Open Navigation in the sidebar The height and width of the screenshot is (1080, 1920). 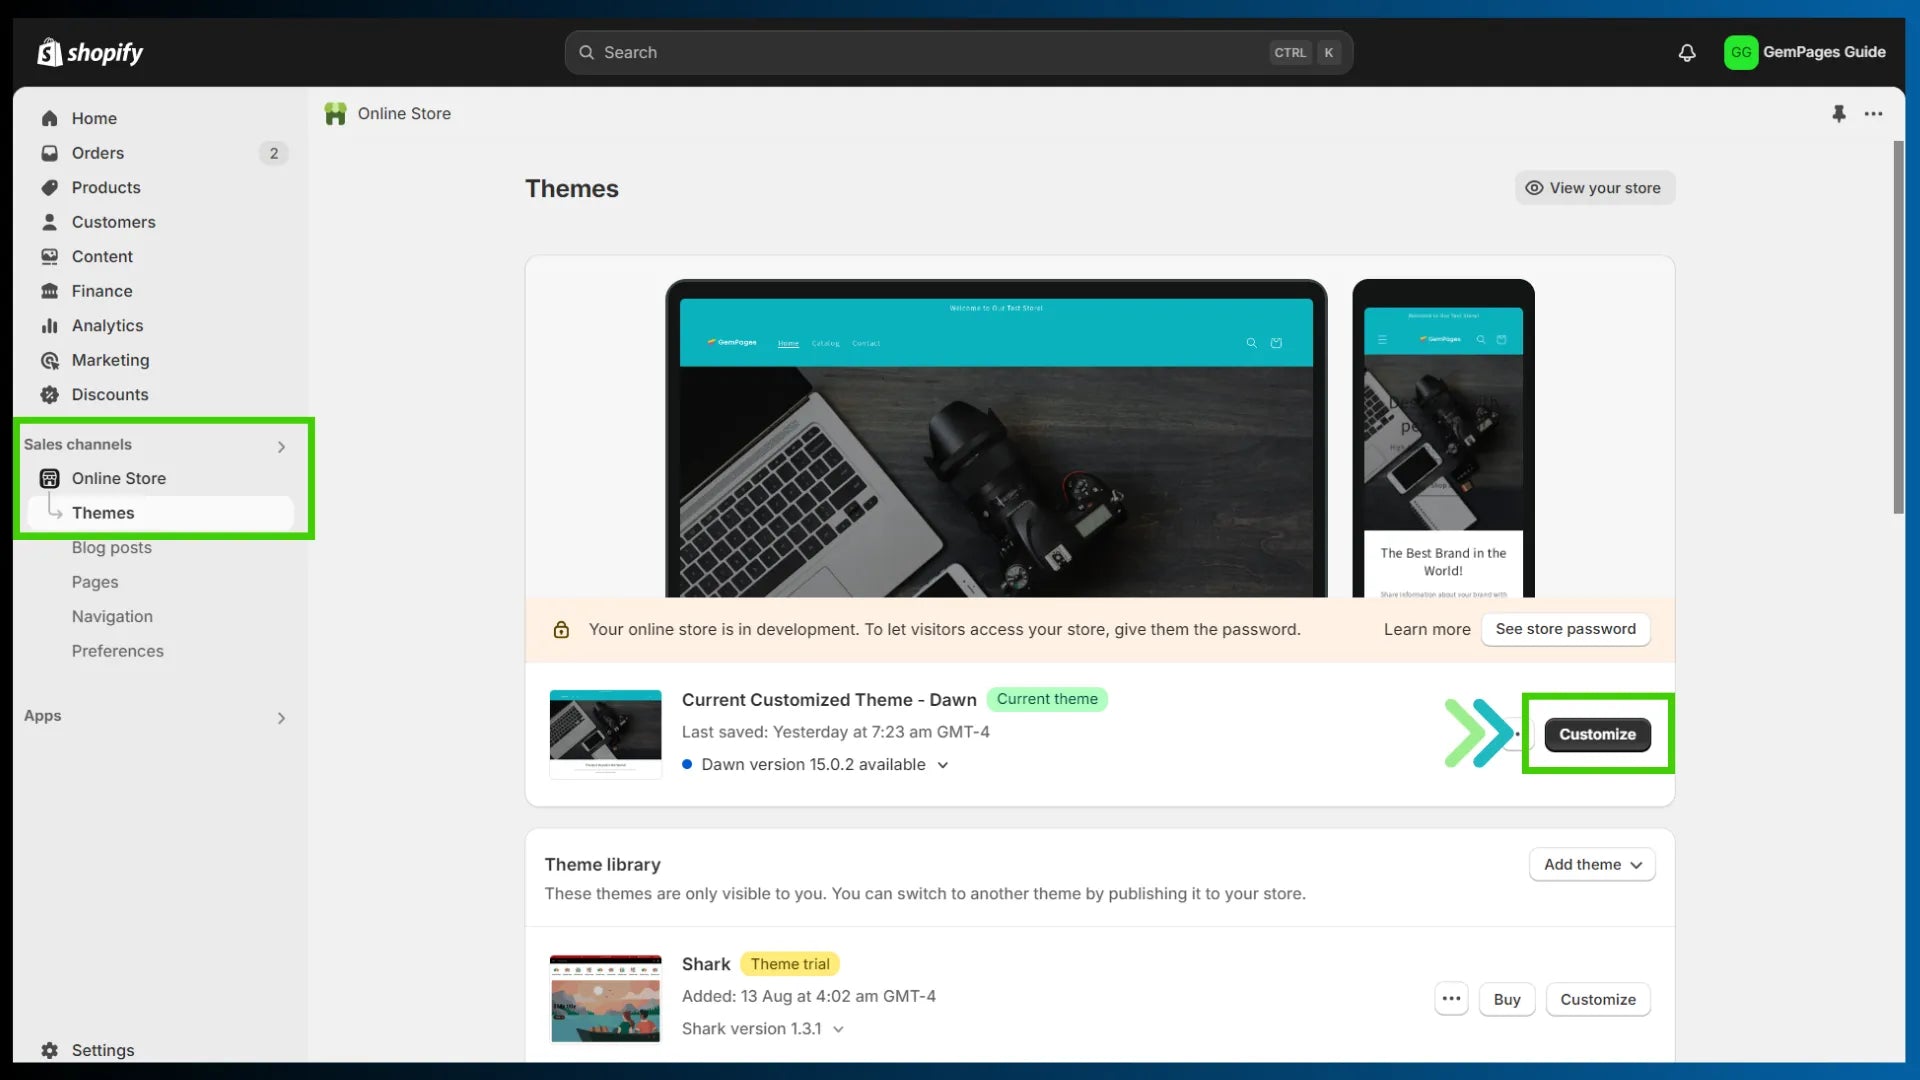tap(112, 617)
